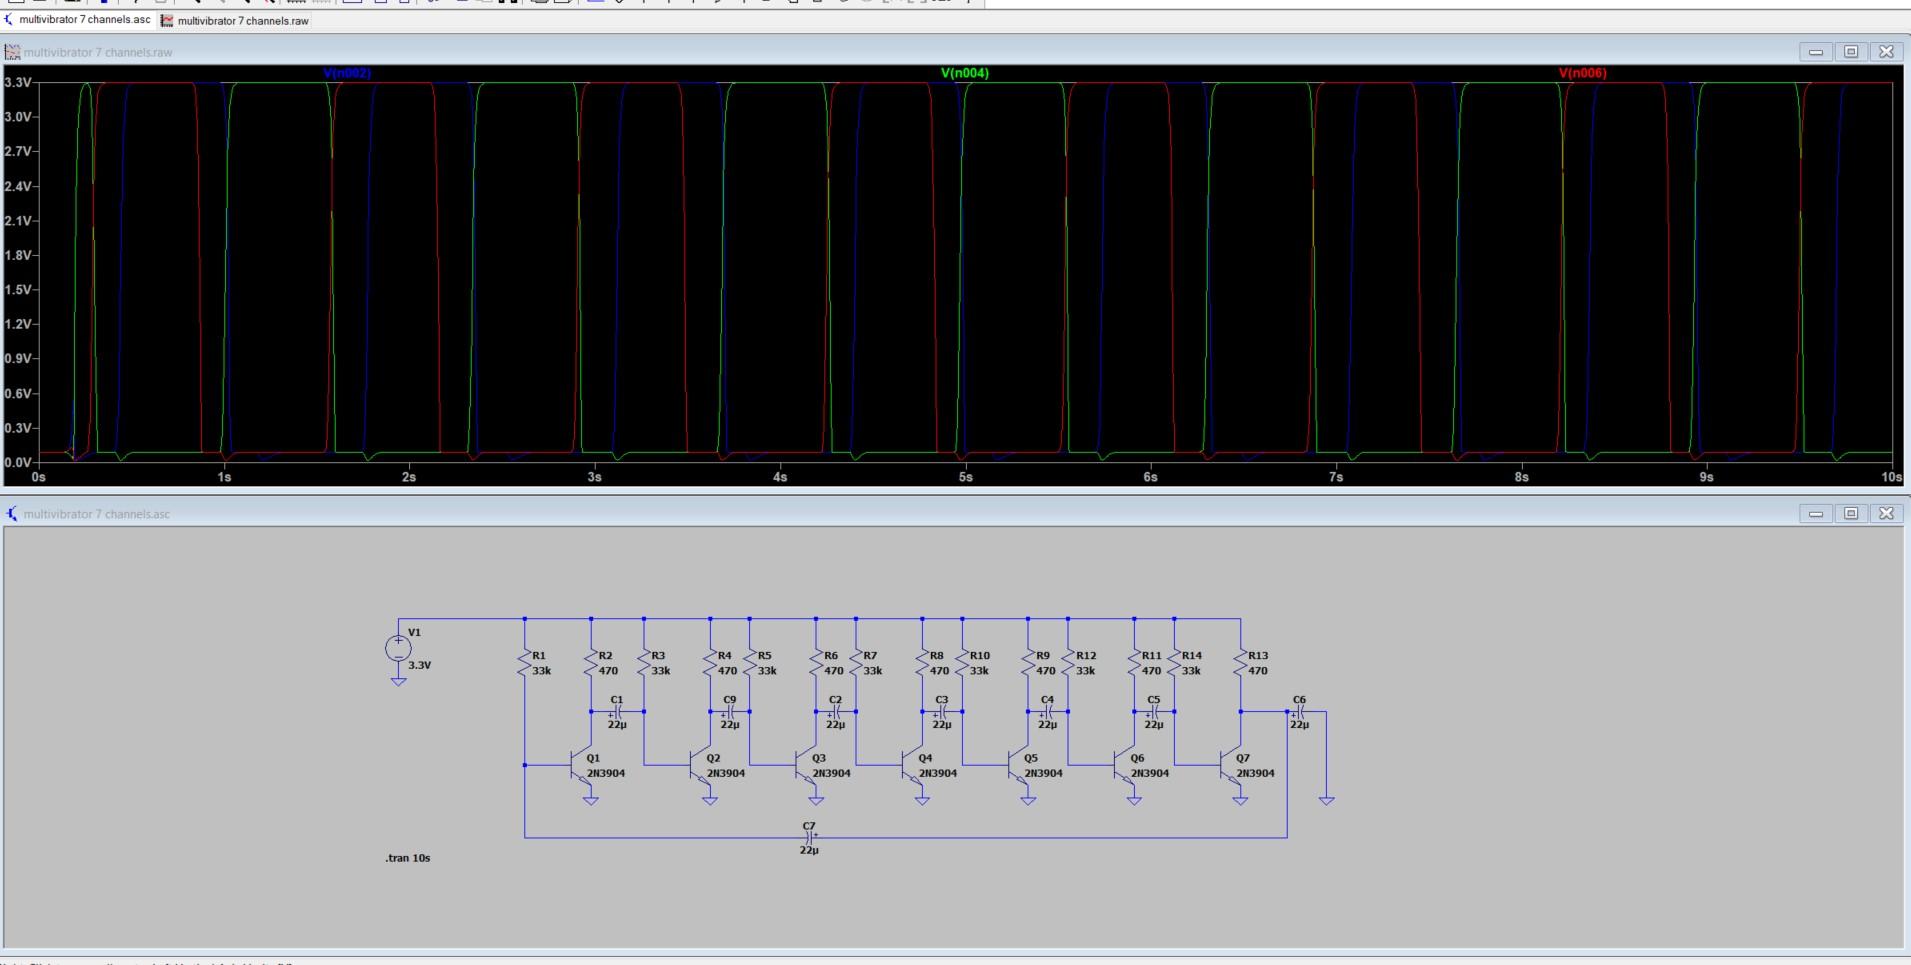Choose resistor R6 in the schematic
The image size is (1911, 965).
816,663
